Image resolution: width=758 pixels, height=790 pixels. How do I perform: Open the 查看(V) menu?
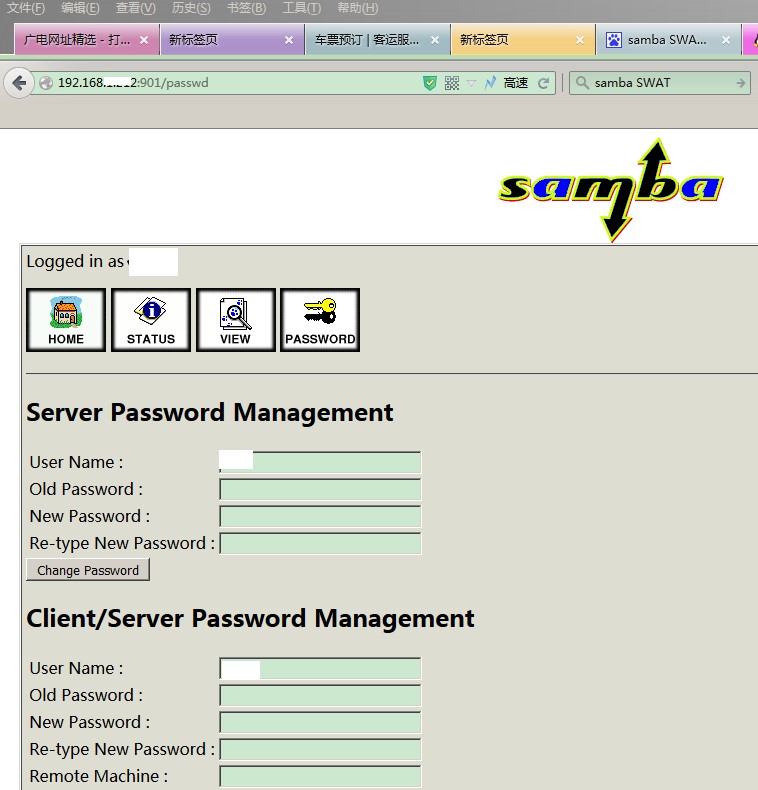(136, 8)
